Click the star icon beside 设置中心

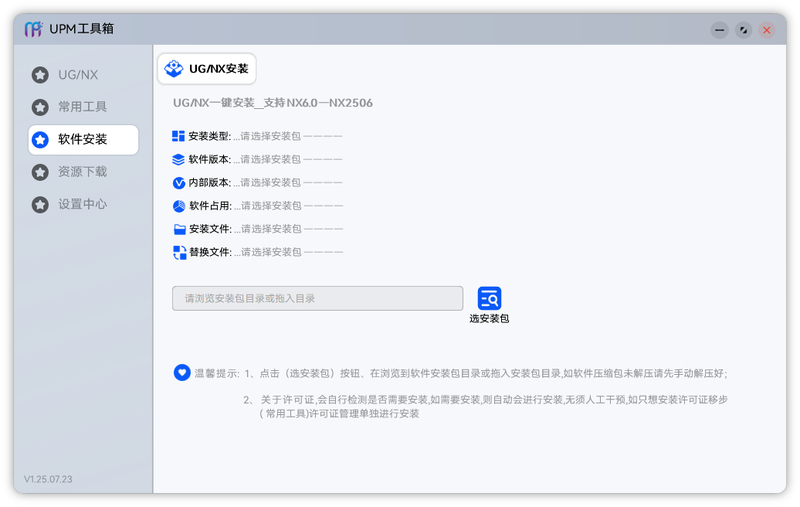point(40,204)
